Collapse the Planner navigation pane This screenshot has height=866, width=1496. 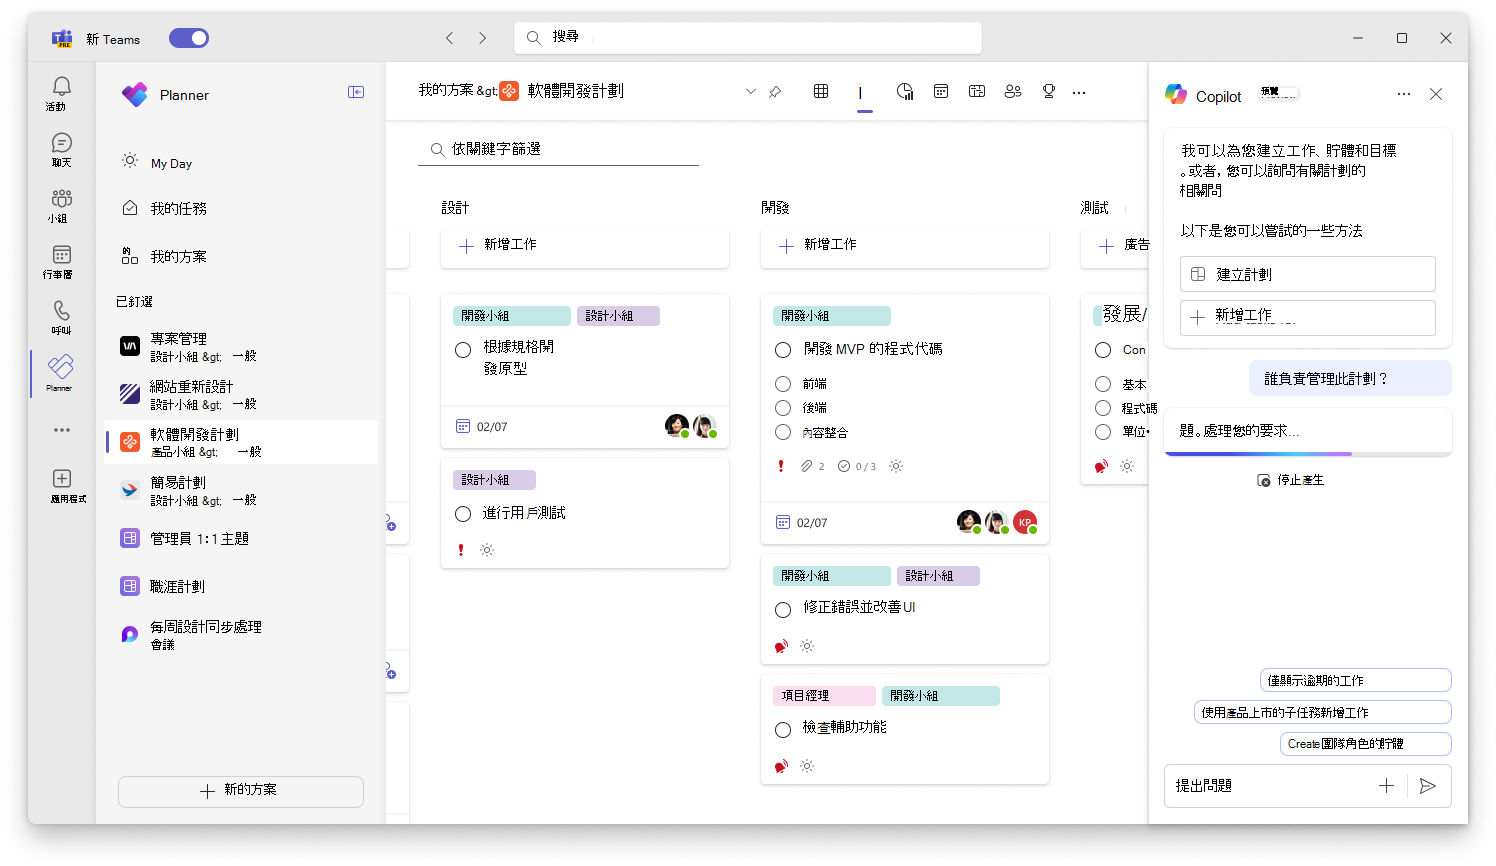point(356,92)
